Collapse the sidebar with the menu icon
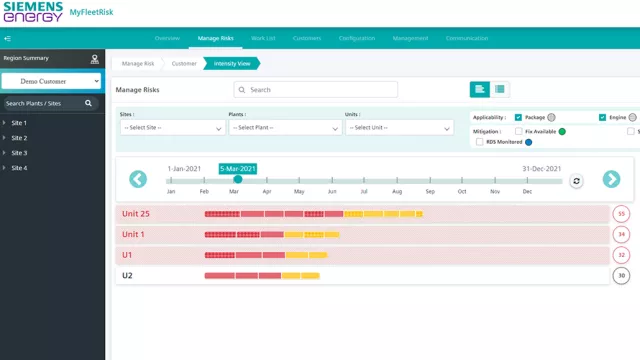This screenshot has width=640, height=360. point(7,38)
